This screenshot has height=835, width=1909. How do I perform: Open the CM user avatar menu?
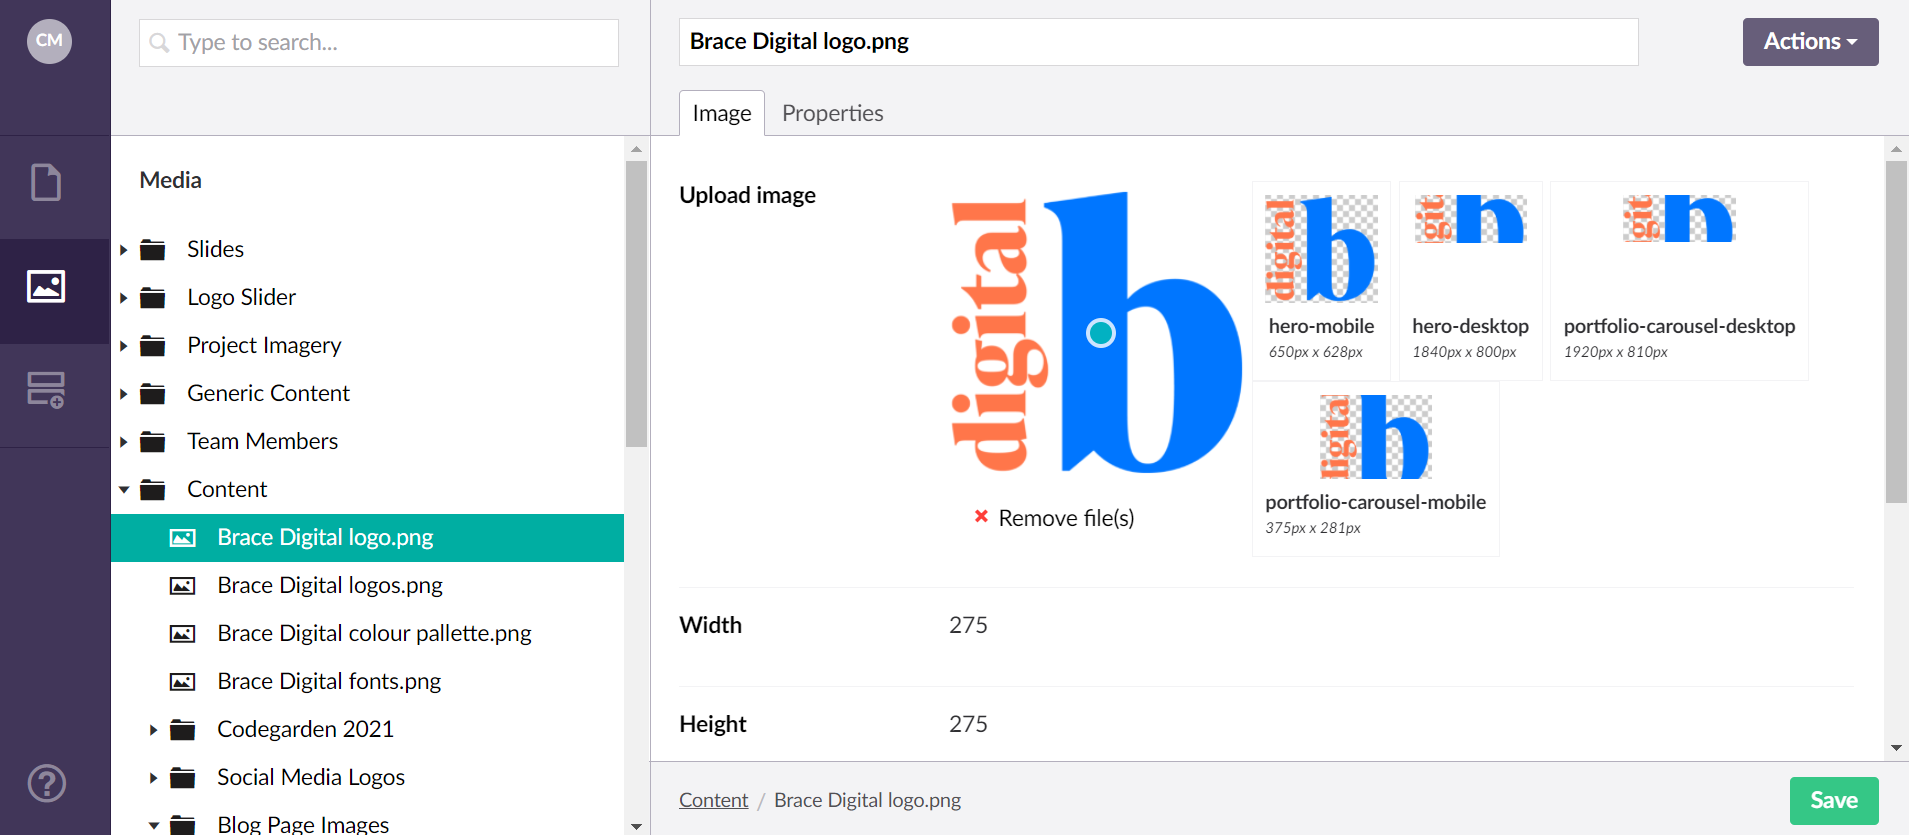(x=49, y=41)
